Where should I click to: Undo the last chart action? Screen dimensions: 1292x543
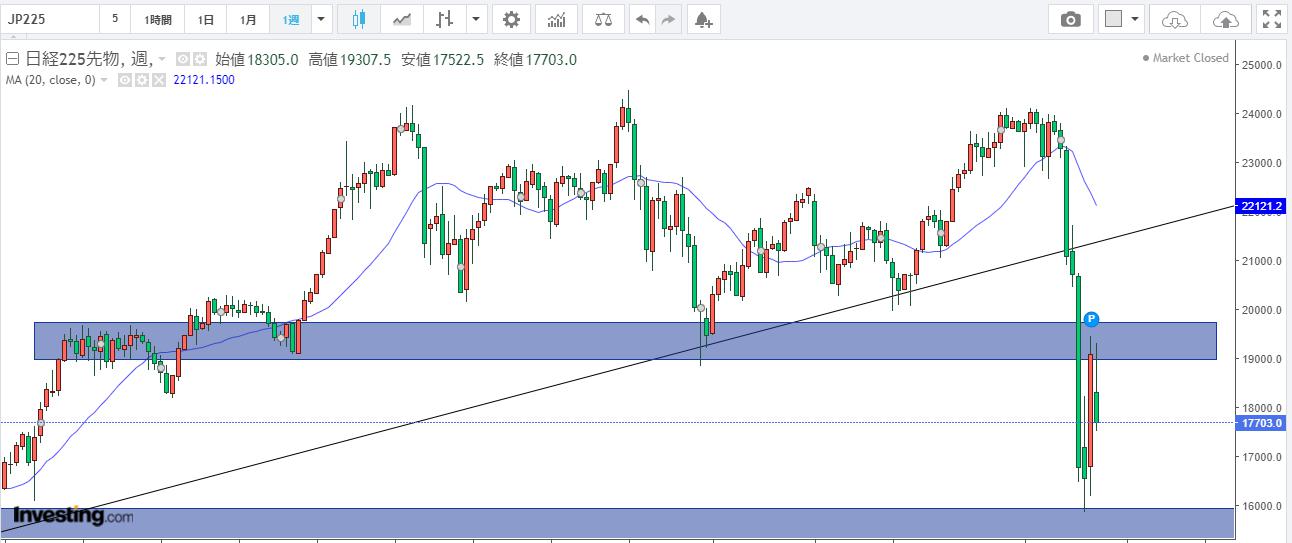[643, 19]
